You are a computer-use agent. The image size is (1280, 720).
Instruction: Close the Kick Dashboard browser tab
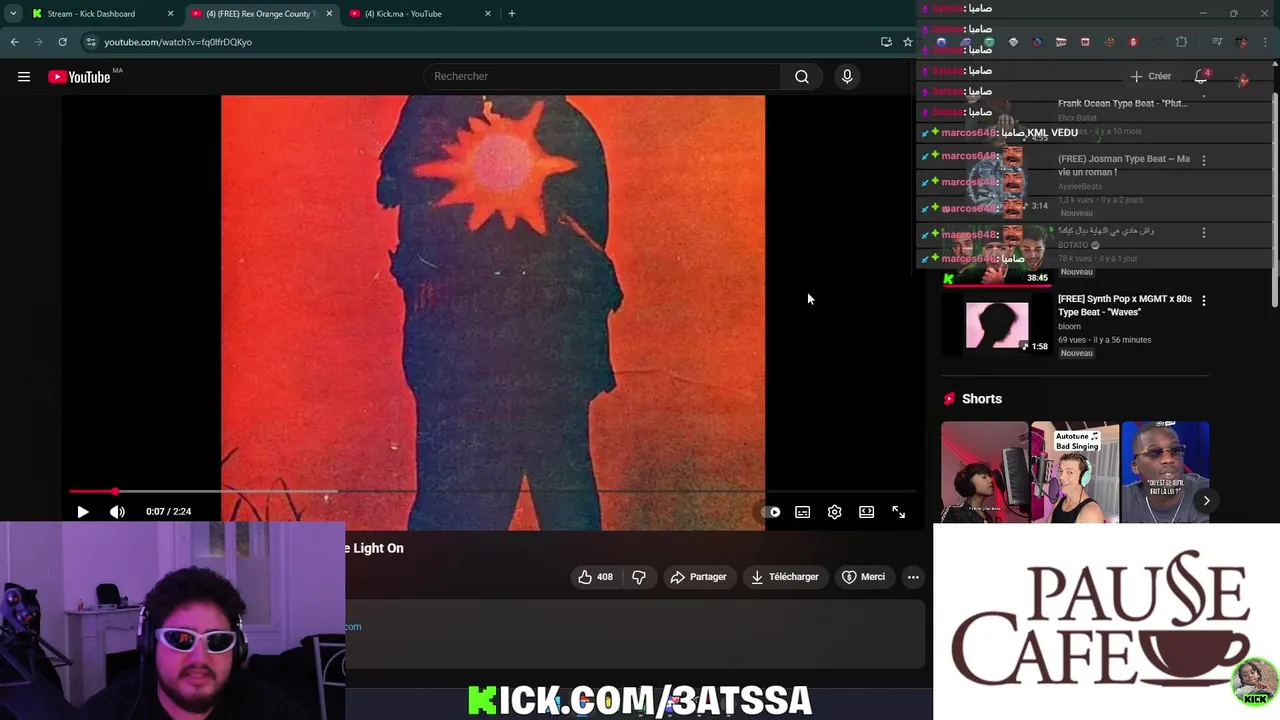click(x=170, y=14)
